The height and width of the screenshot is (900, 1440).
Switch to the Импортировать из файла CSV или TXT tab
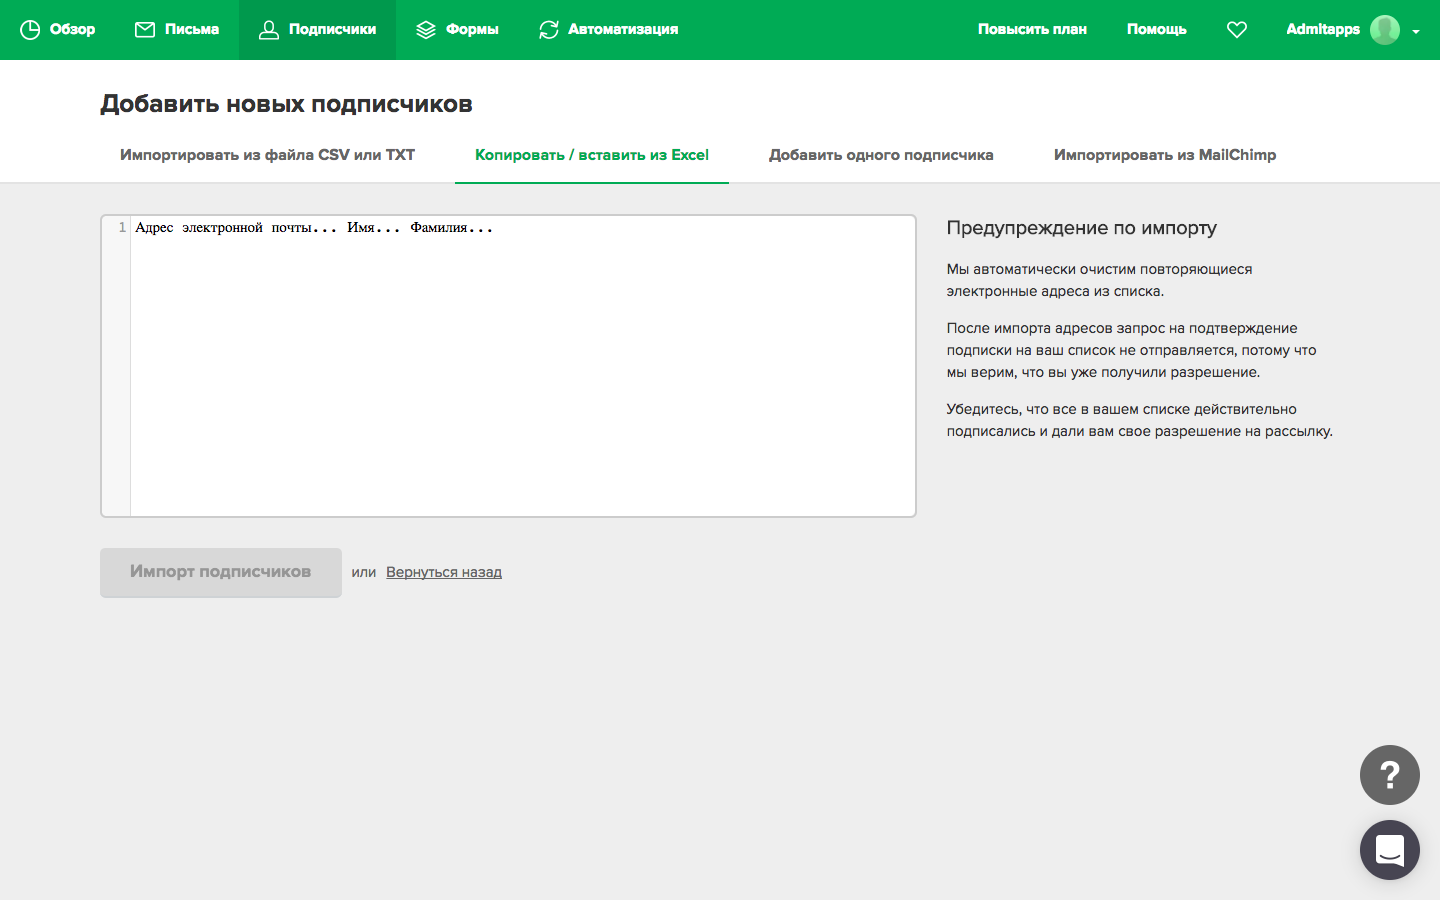coord(266,155)
